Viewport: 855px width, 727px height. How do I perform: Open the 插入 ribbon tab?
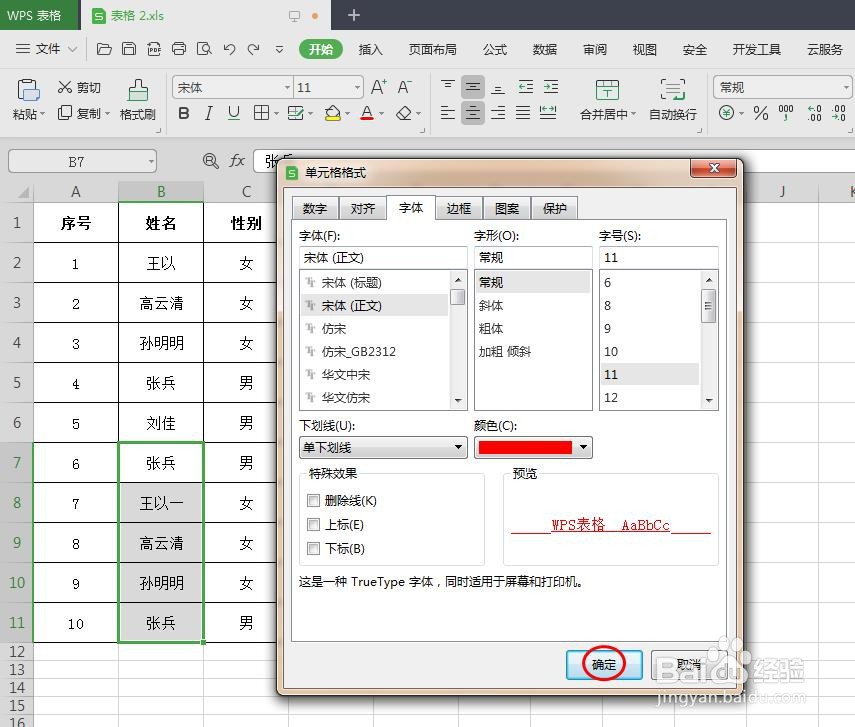pyautogui.click(x=370, y=48)
